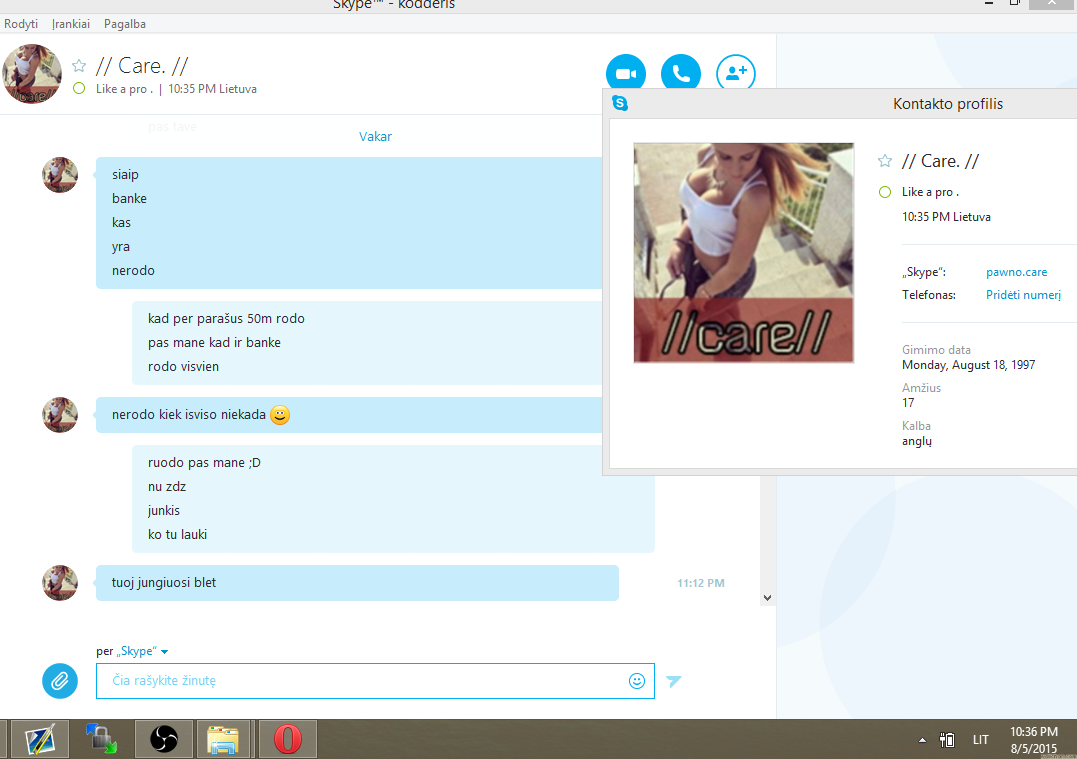Click the 11:12 PM message timestamp

701,583
